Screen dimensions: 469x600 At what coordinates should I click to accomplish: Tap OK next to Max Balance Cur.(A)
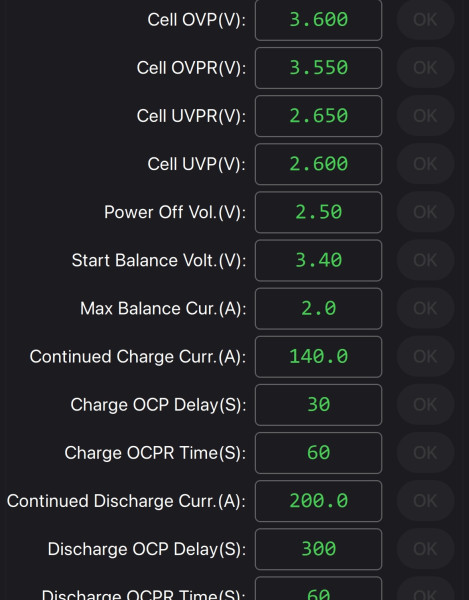point(425,309)
